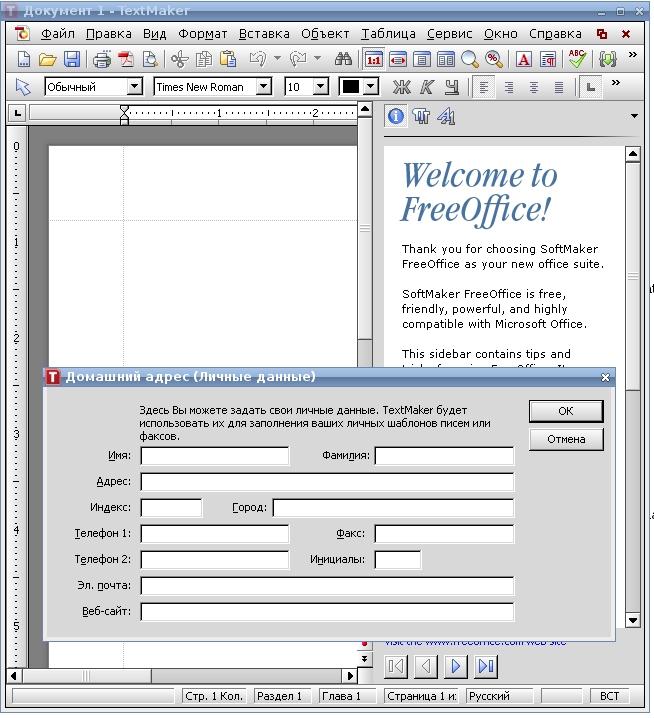Open paragraph style dropdown Обычный
654x718 pixels.
click(x=134, y=87)
